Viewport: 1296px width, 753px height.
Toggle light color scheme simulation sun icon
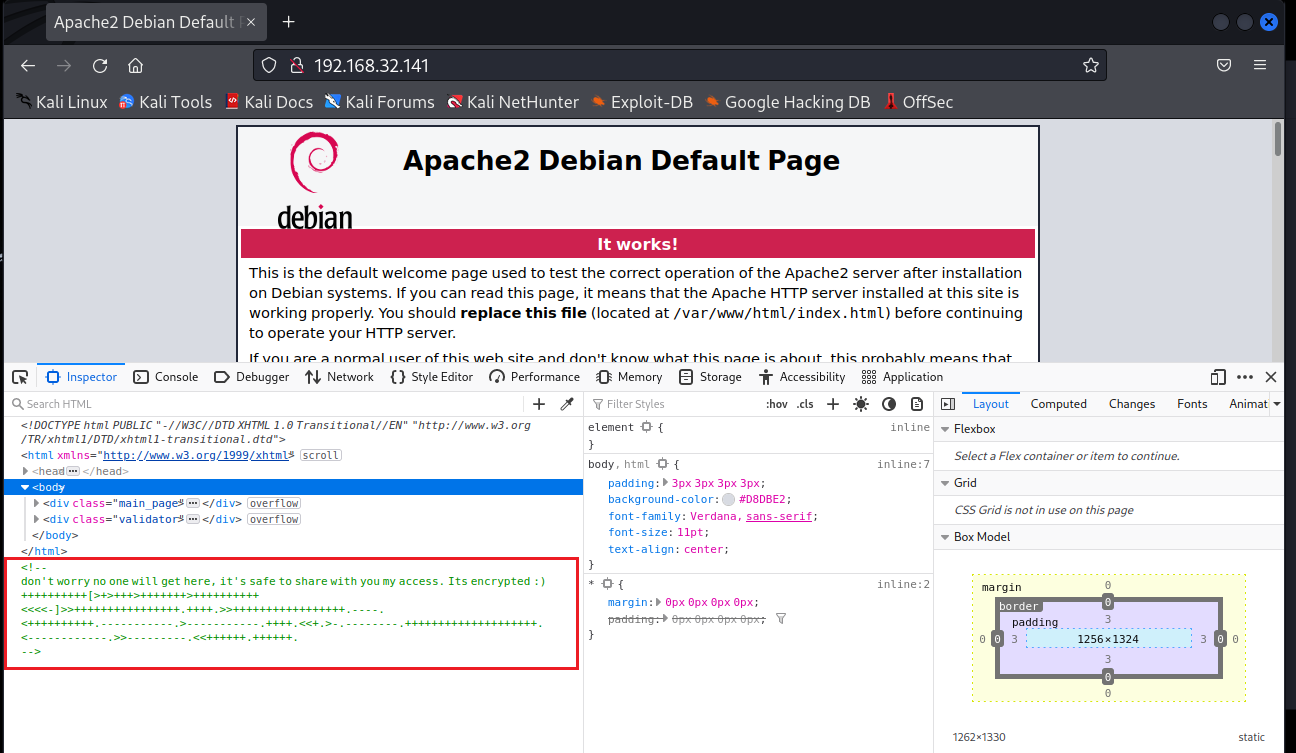[861, 404]
